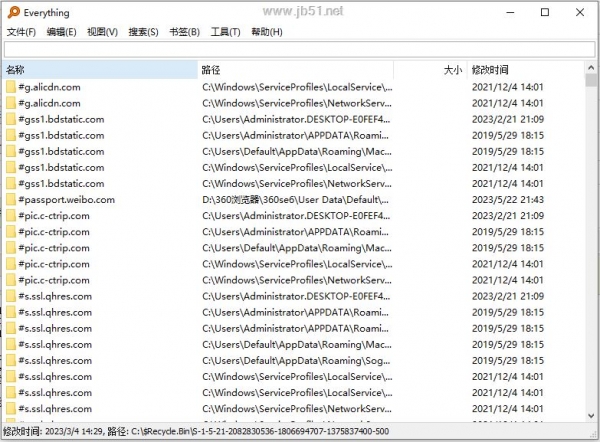Open the 工具(T) menu

tap(225, 32)
